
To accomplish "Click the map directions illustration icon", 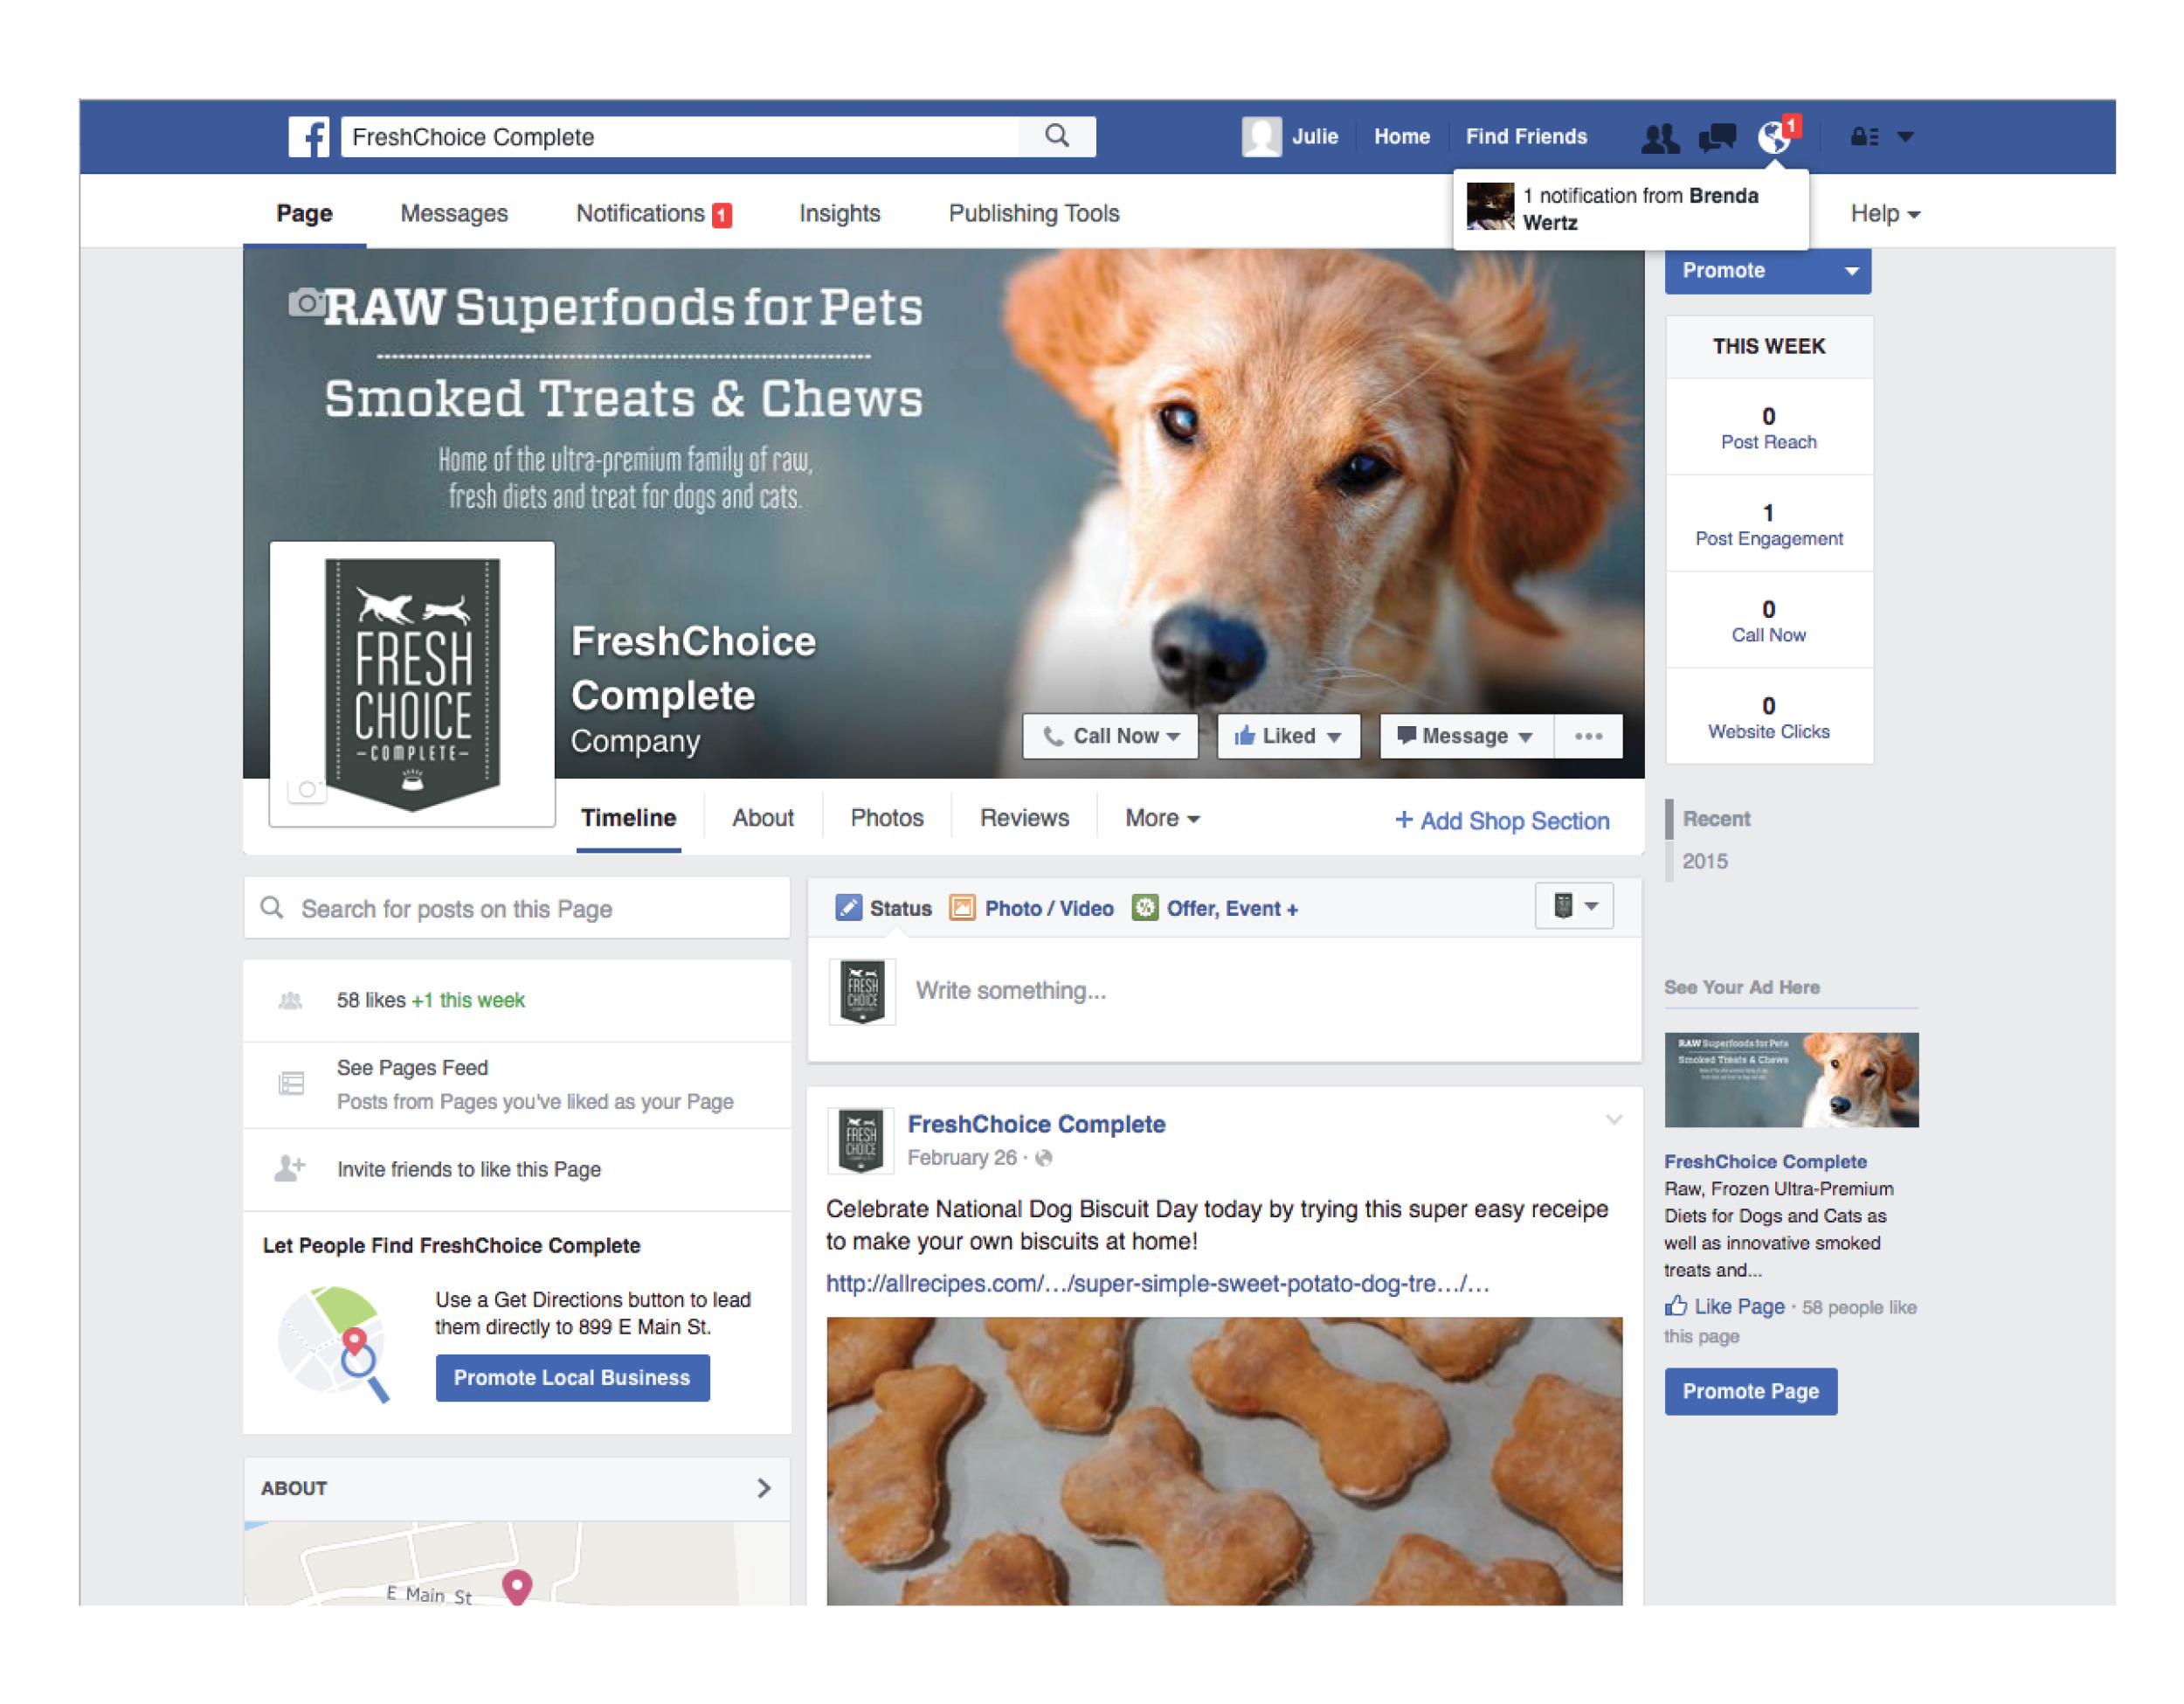I will coord(334,1344).
